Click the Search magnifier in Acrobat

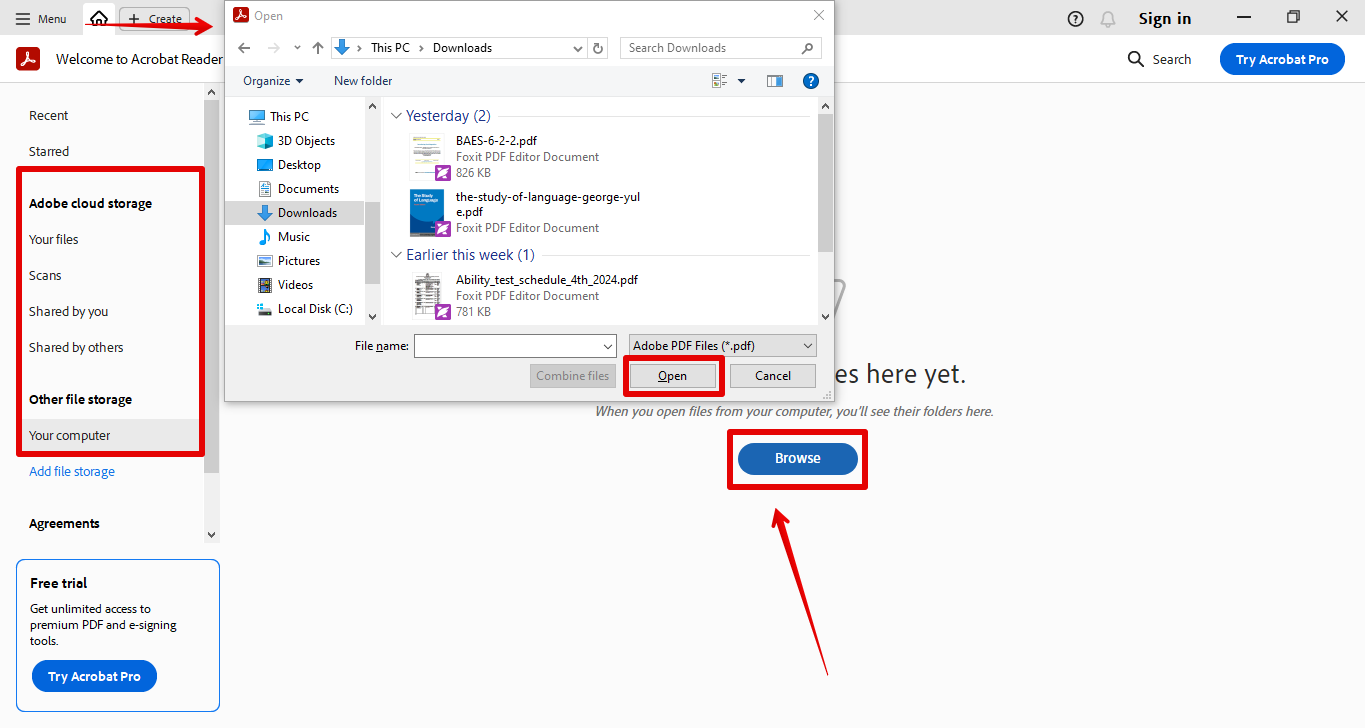[x=1135, y=59]
